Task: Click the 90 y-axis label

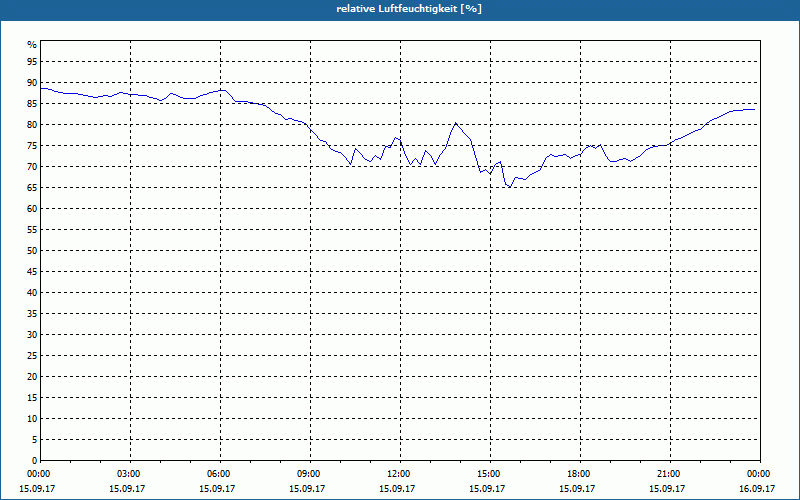Action: 32,83
